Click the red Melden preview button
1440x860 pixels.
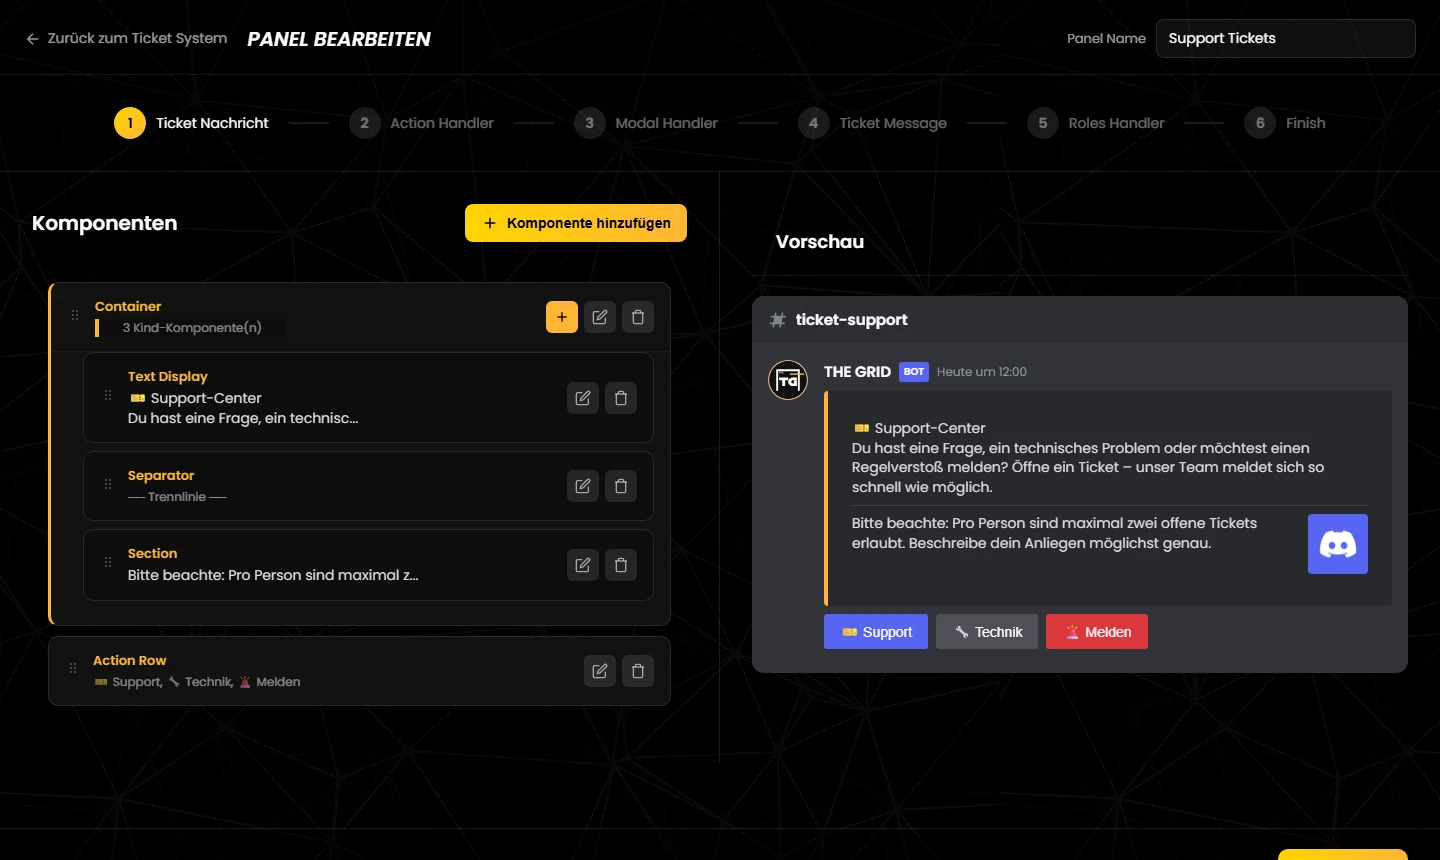(1097, 632)
